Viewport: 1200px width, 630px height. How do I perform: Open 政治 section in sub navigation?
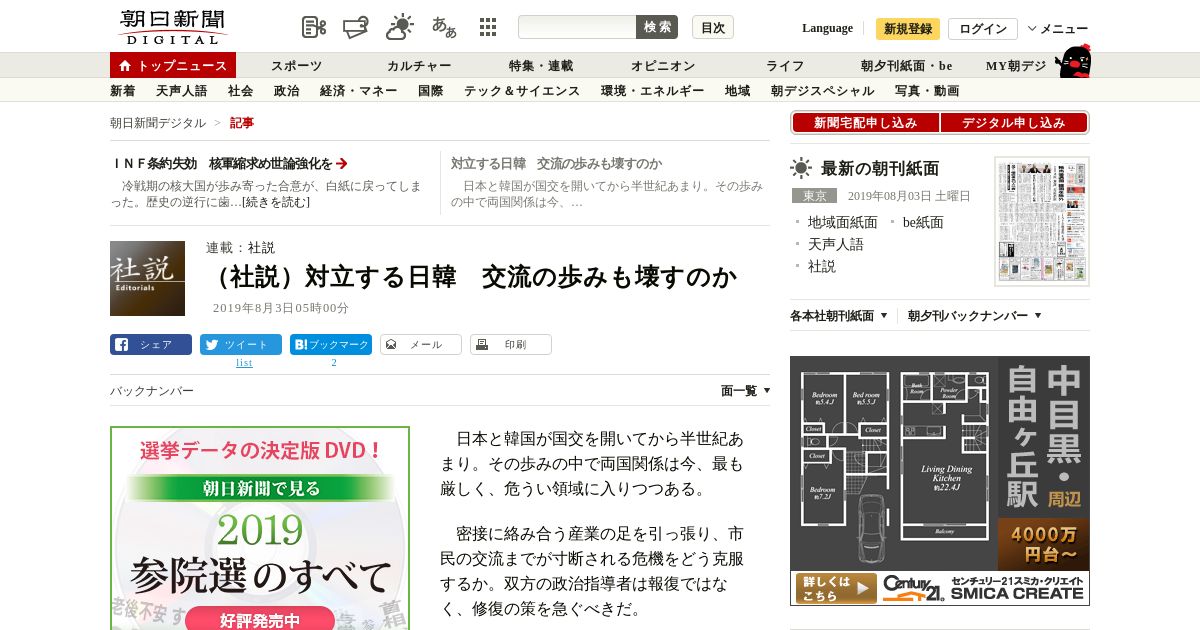click(x=286, y=91)
